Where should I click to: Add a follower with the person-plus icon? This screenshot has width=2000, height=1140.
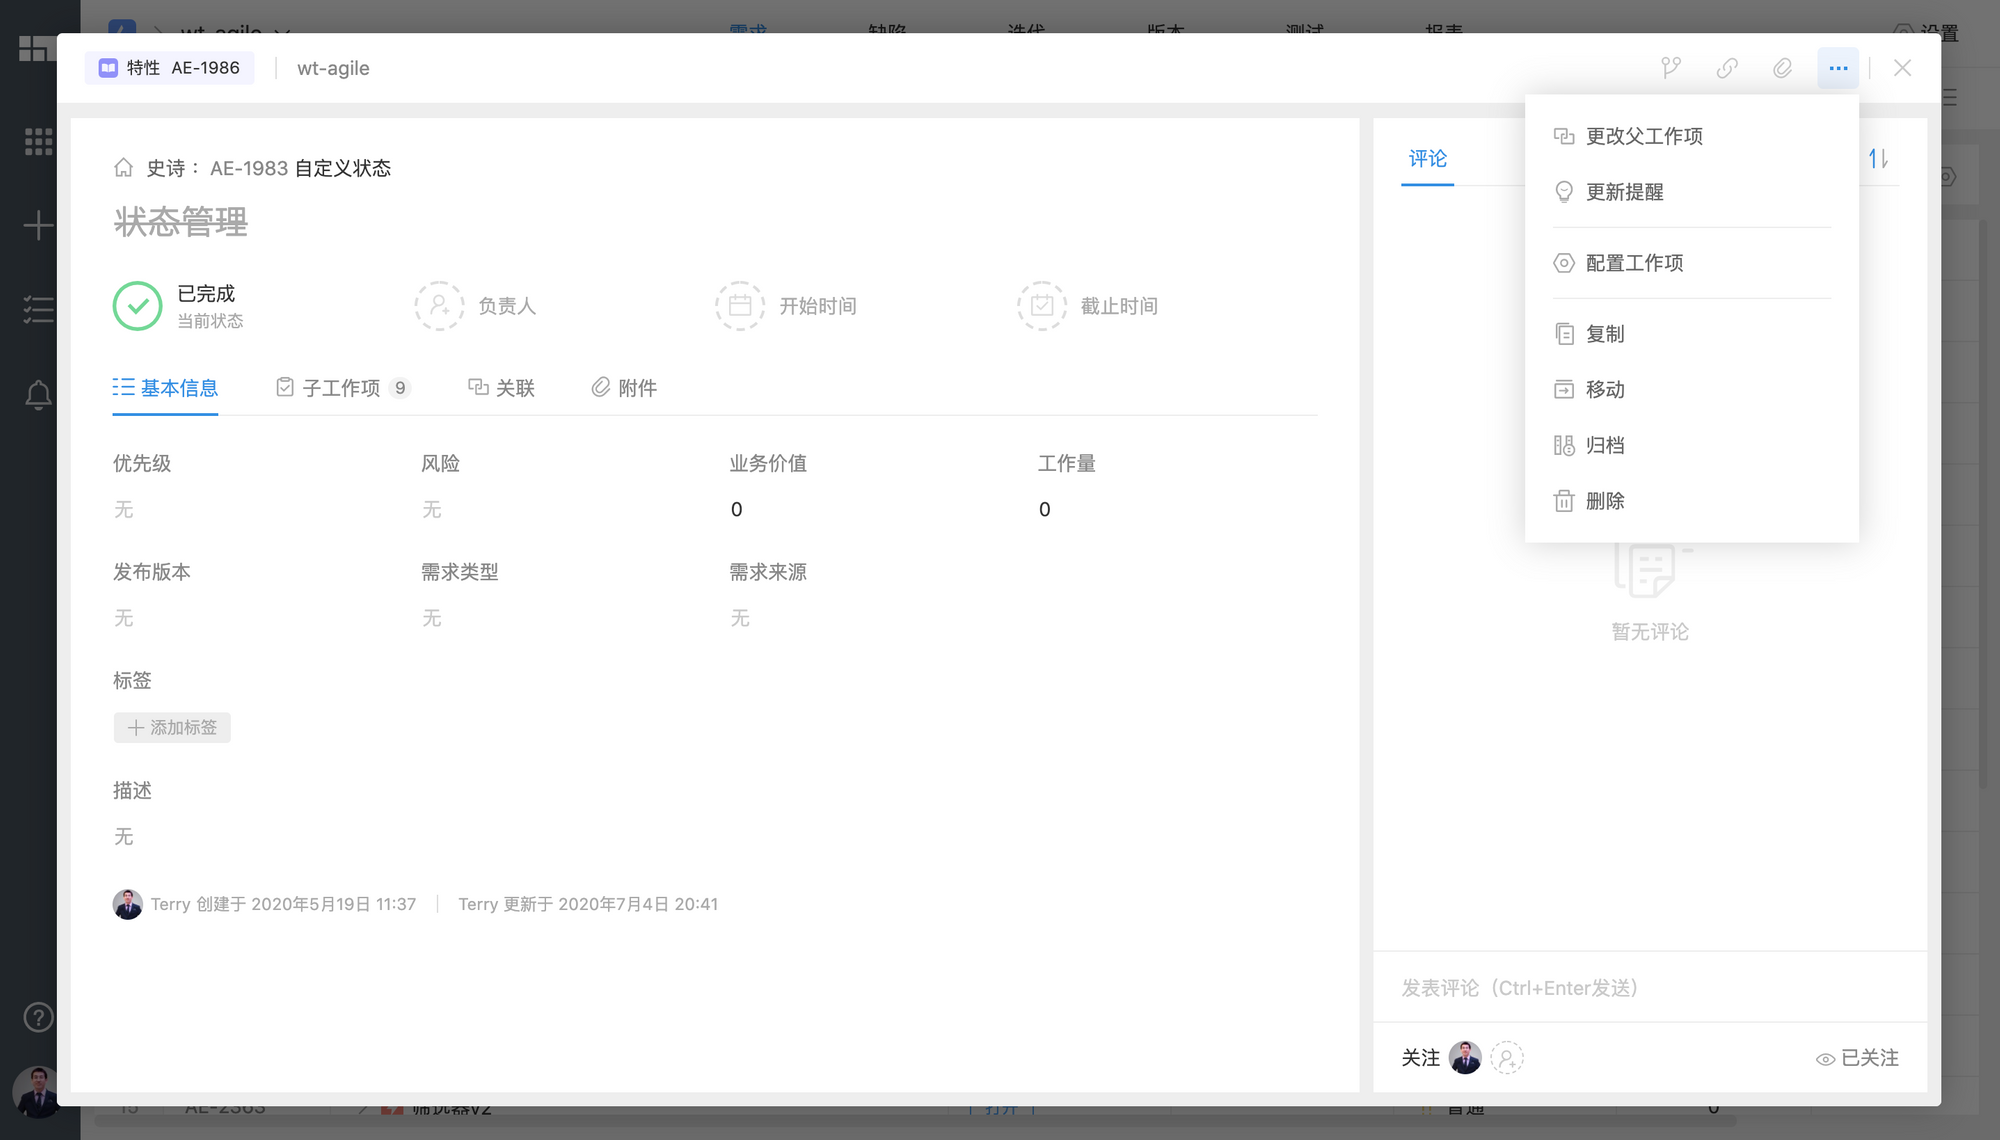[x=1507, y=1058]
